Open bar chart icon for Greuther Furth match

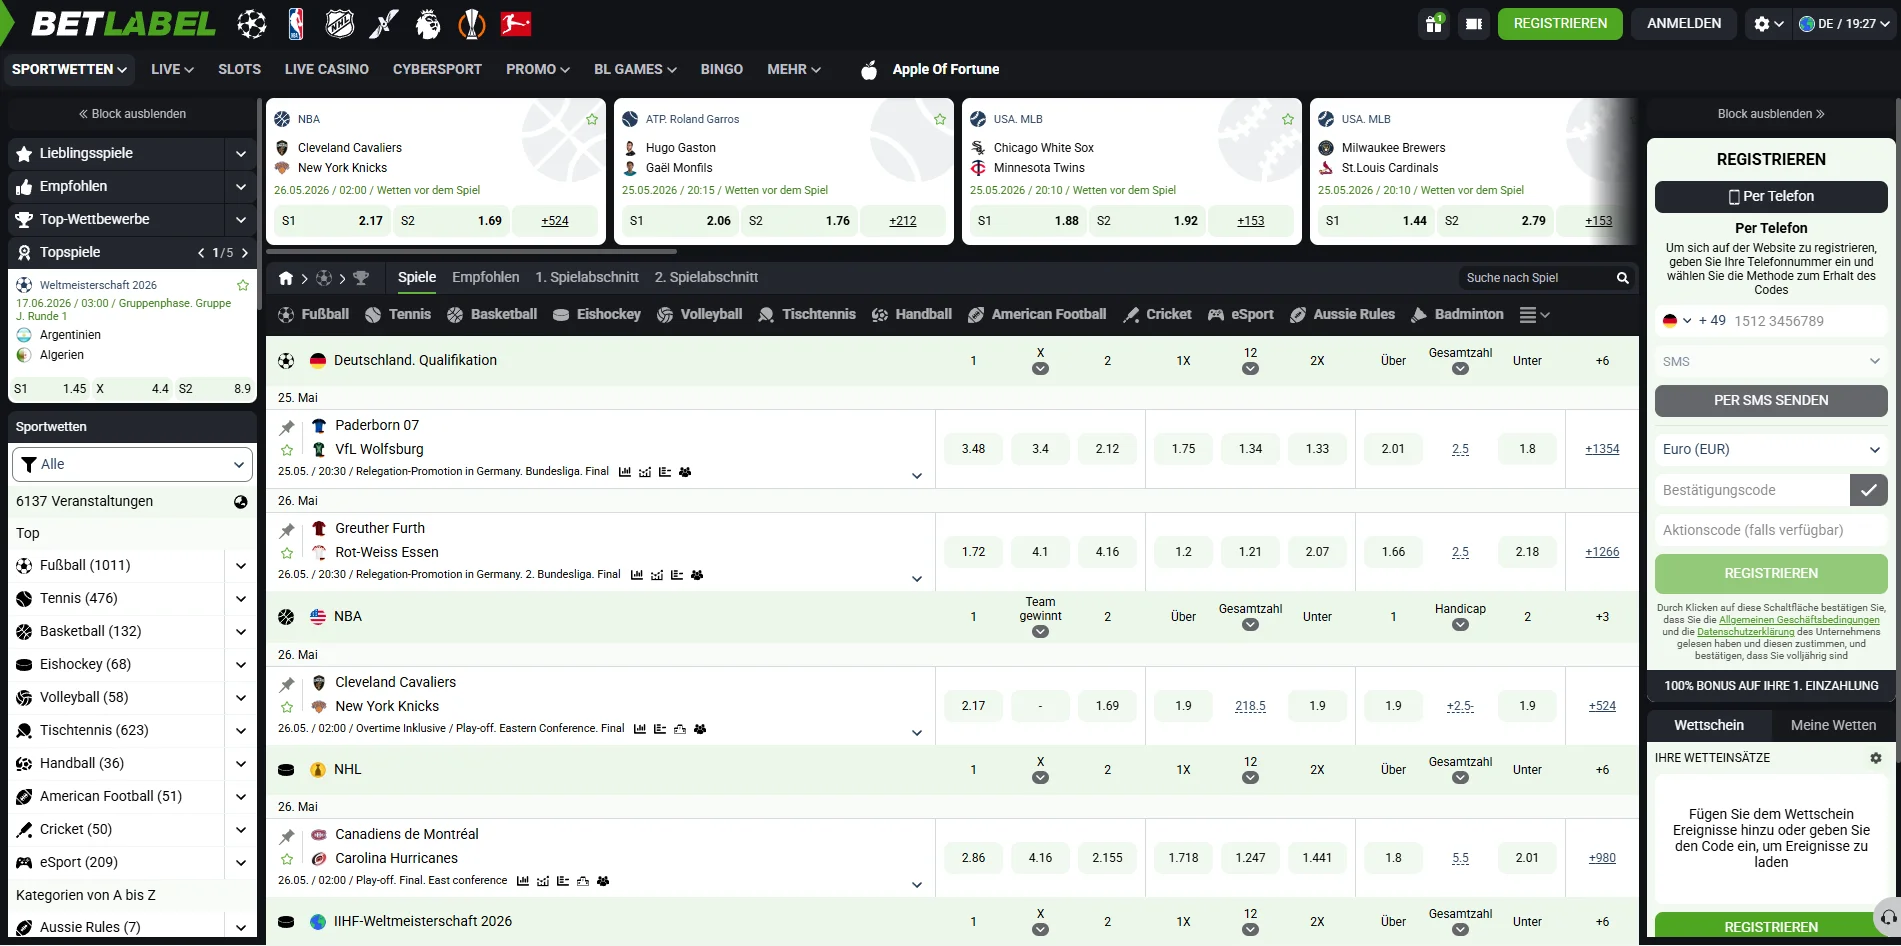[x=637, y=575]
